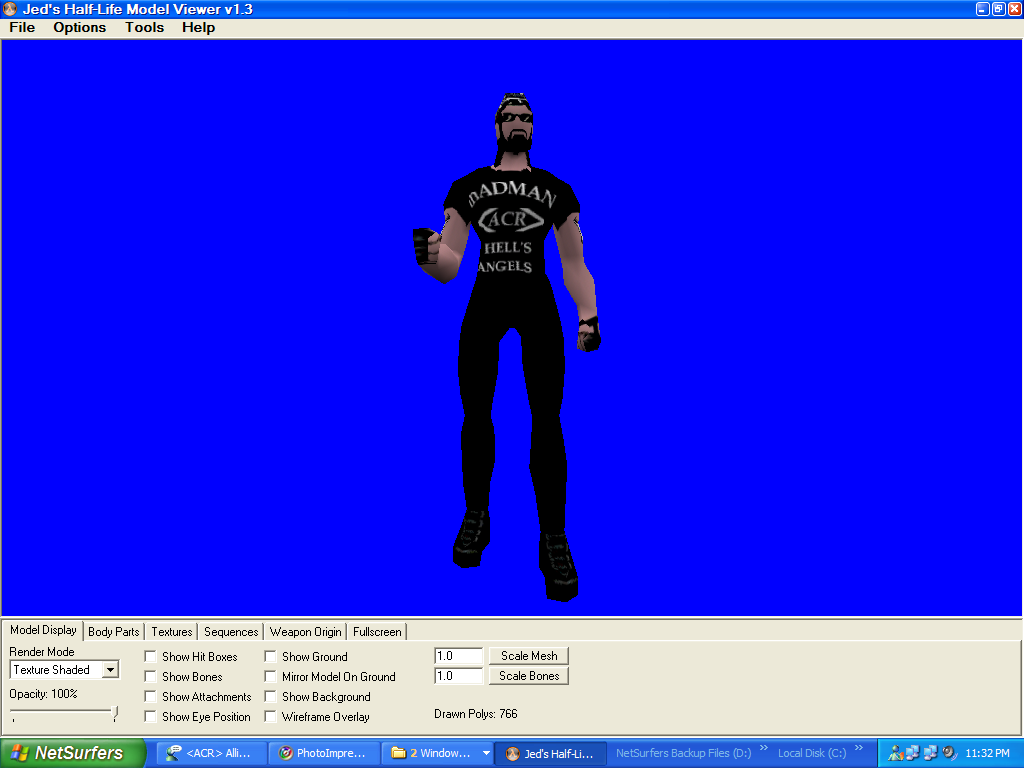
Task: Open the NetSurfers Start menu
Action: pyautogui.click(x=72, y=753)
